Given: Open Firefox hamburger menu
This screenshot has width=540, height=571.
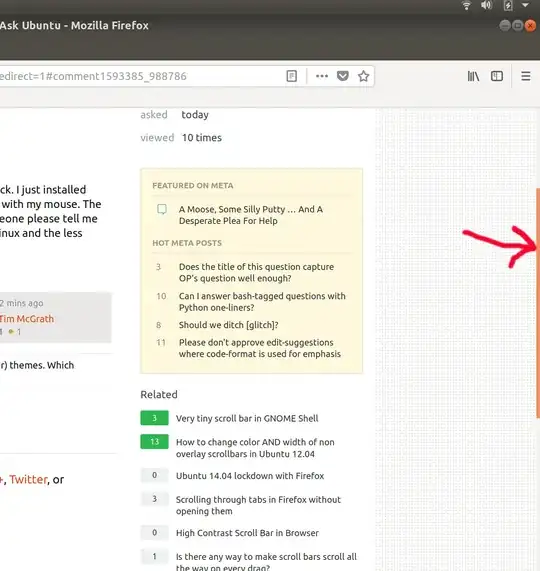Looking at the screenshot, I should coord(525,76).
